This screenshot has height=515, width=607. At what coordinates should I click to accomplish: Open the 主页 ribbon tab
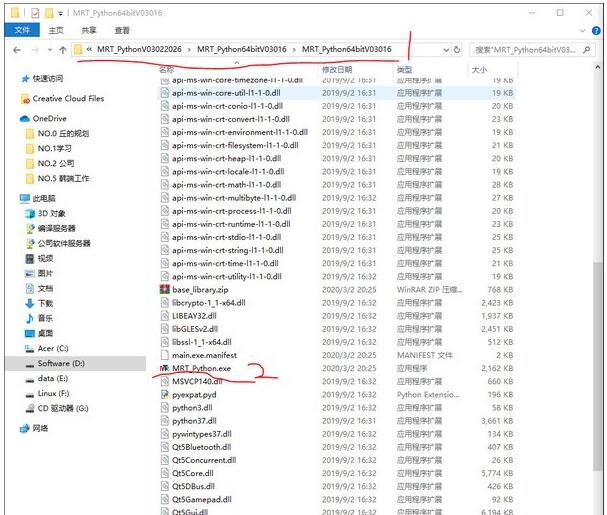[x=56, y=30]
